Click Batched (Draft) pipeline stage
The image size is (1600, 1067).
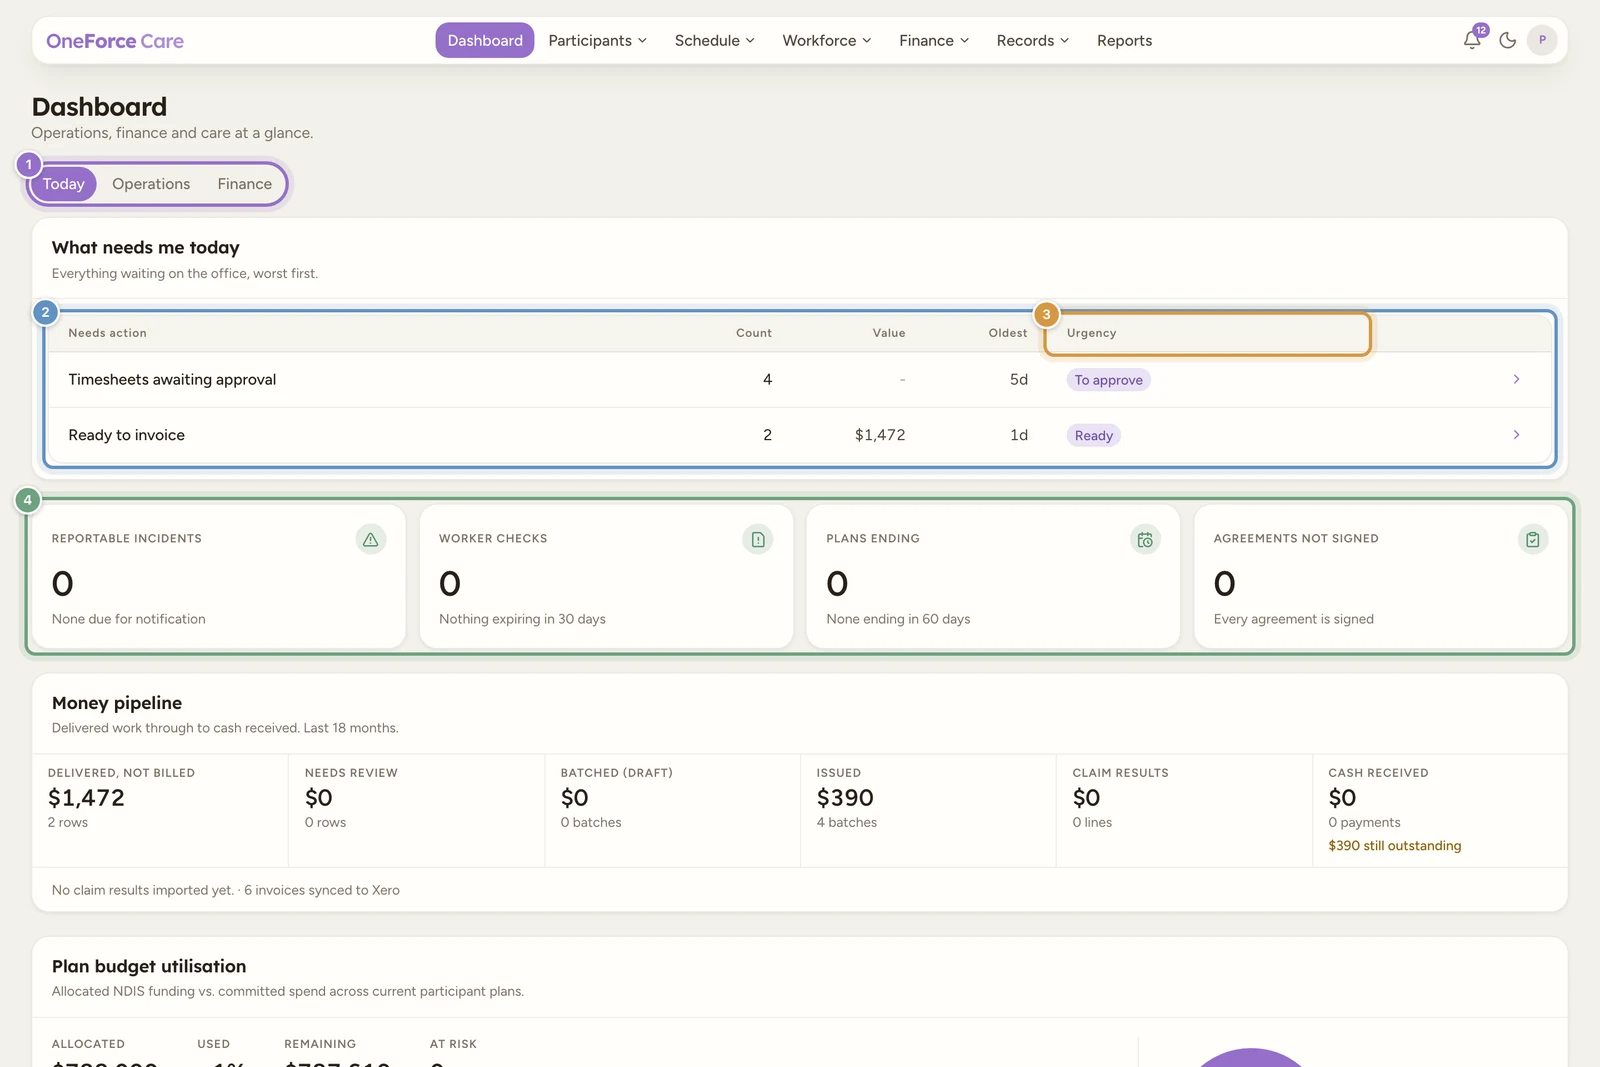(673, 810)
